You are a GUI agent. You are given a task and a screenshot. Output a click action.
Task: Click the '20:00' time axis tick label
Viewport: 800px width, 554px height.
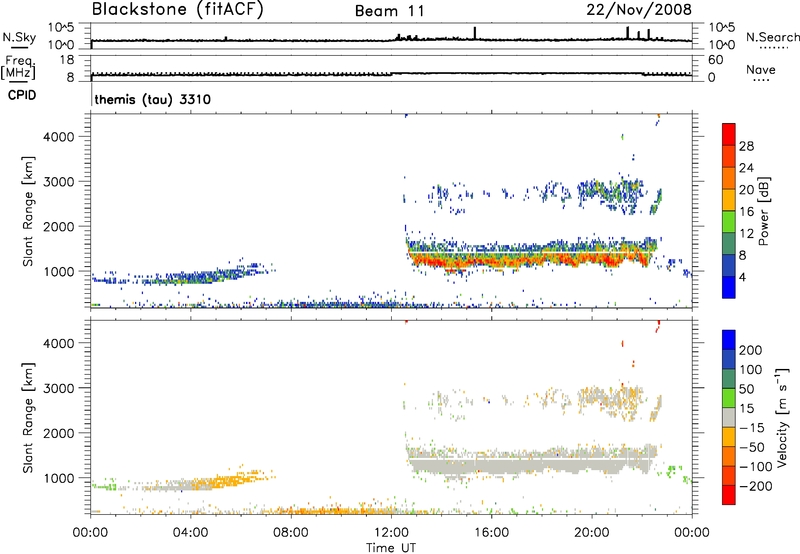click(591, 533)
